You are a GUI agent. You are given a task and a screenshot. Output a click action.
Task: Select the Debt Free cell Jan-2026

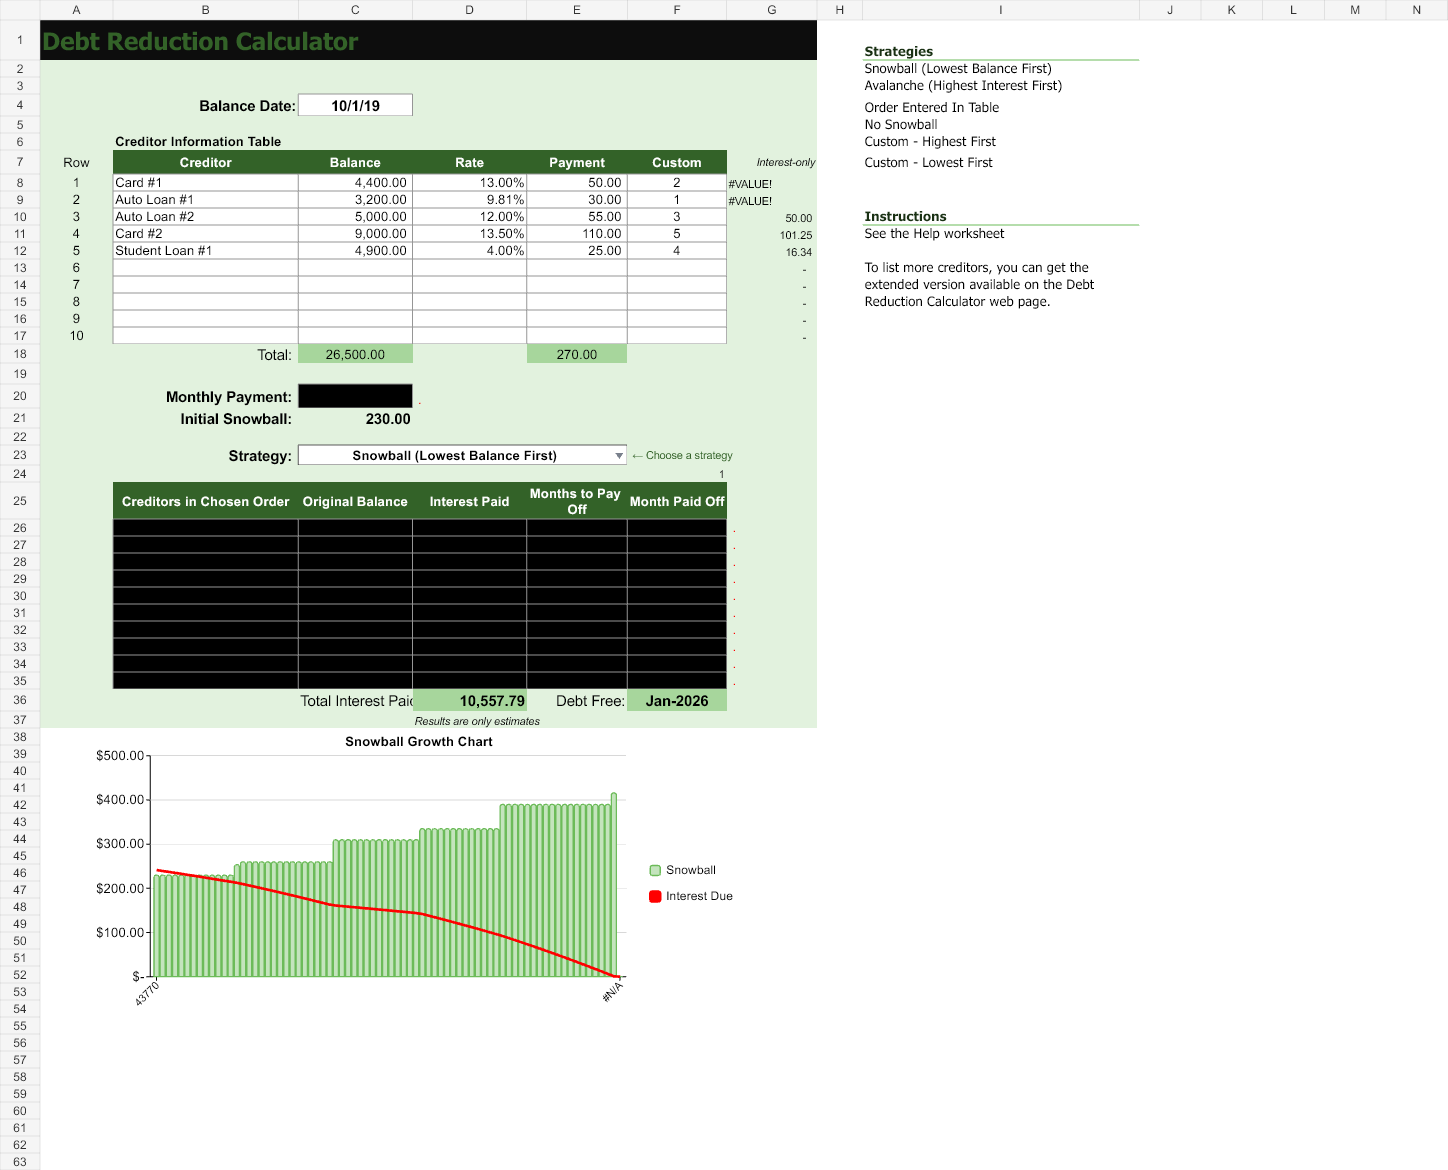coord(677,701)
